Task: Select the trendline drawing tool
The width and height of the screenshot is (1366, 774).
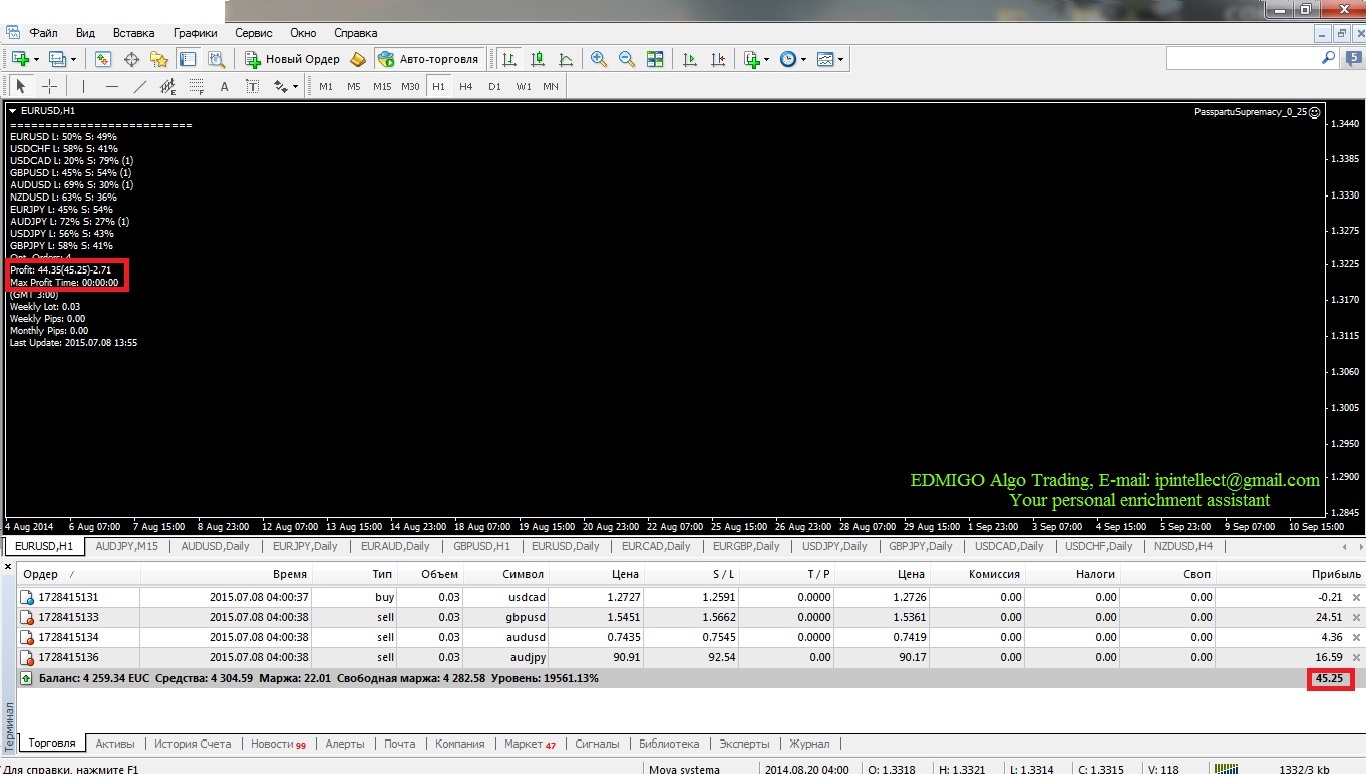Action: [x=140, y=86]
